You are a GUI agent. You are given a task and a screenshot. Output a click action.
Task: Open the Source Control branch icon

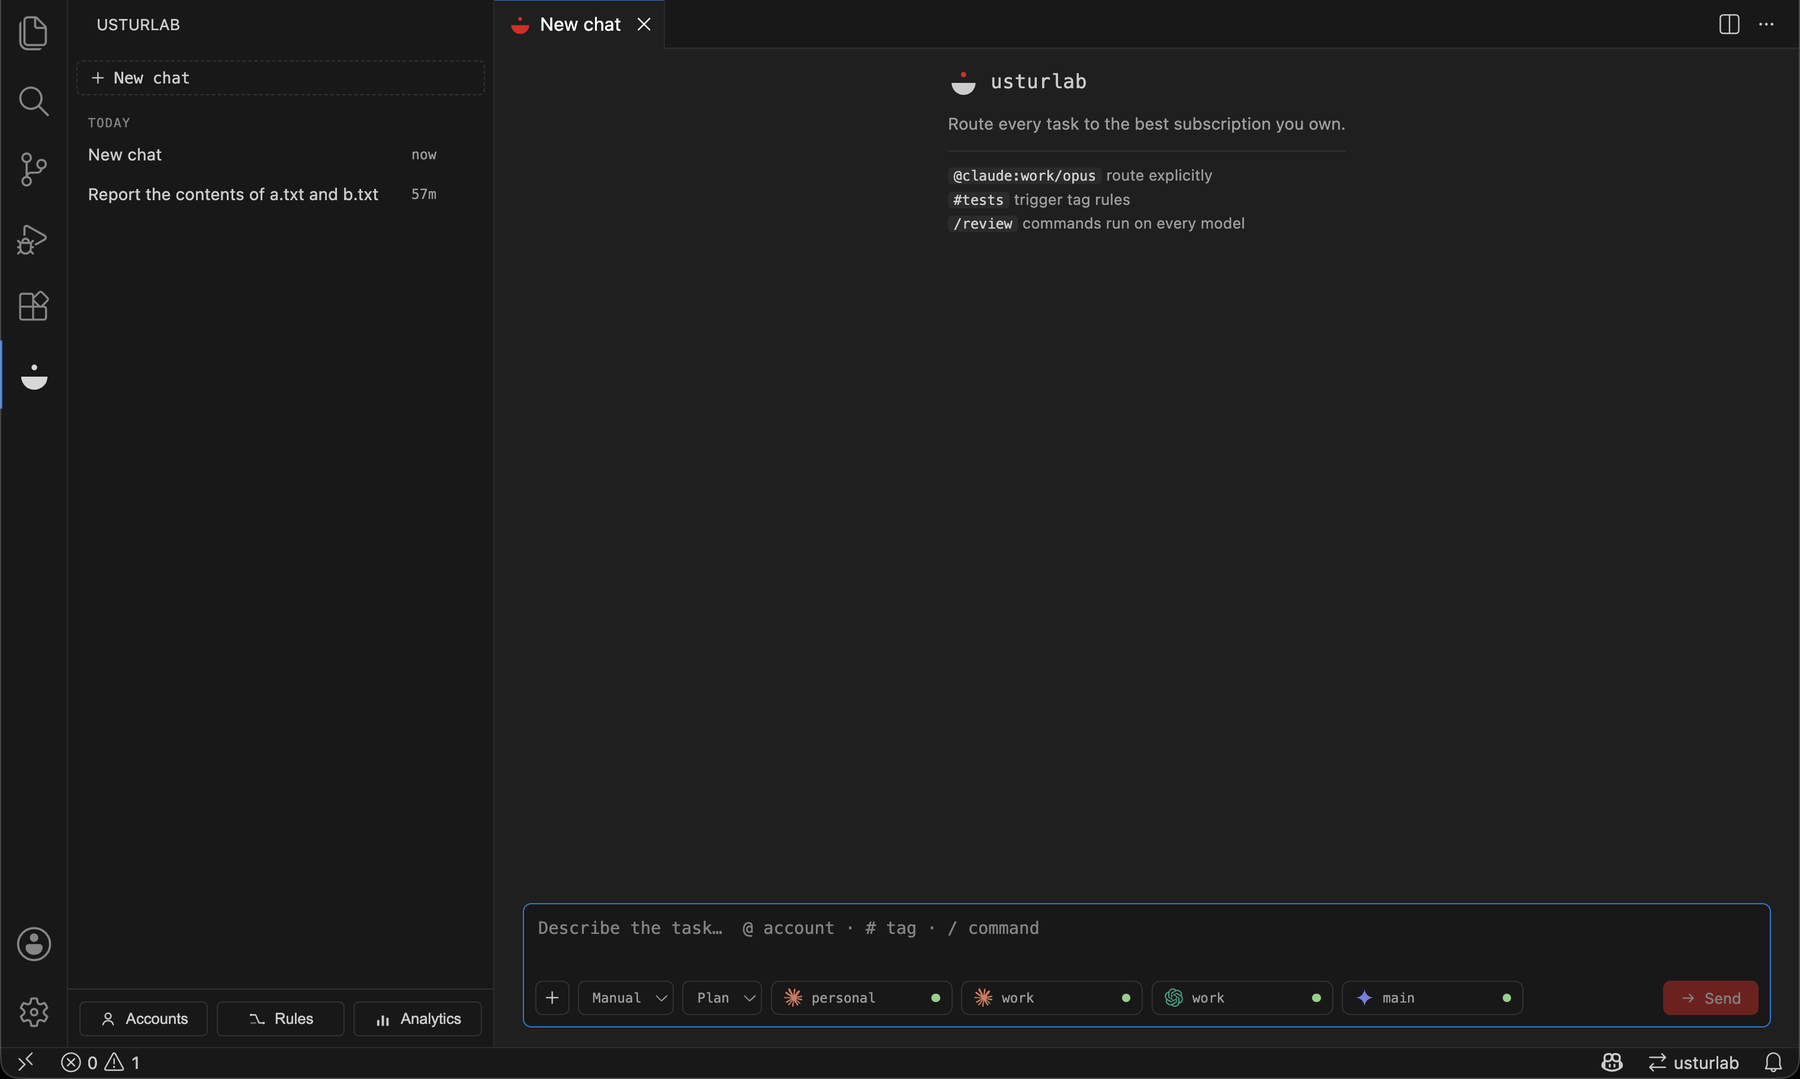pos(33,169)
